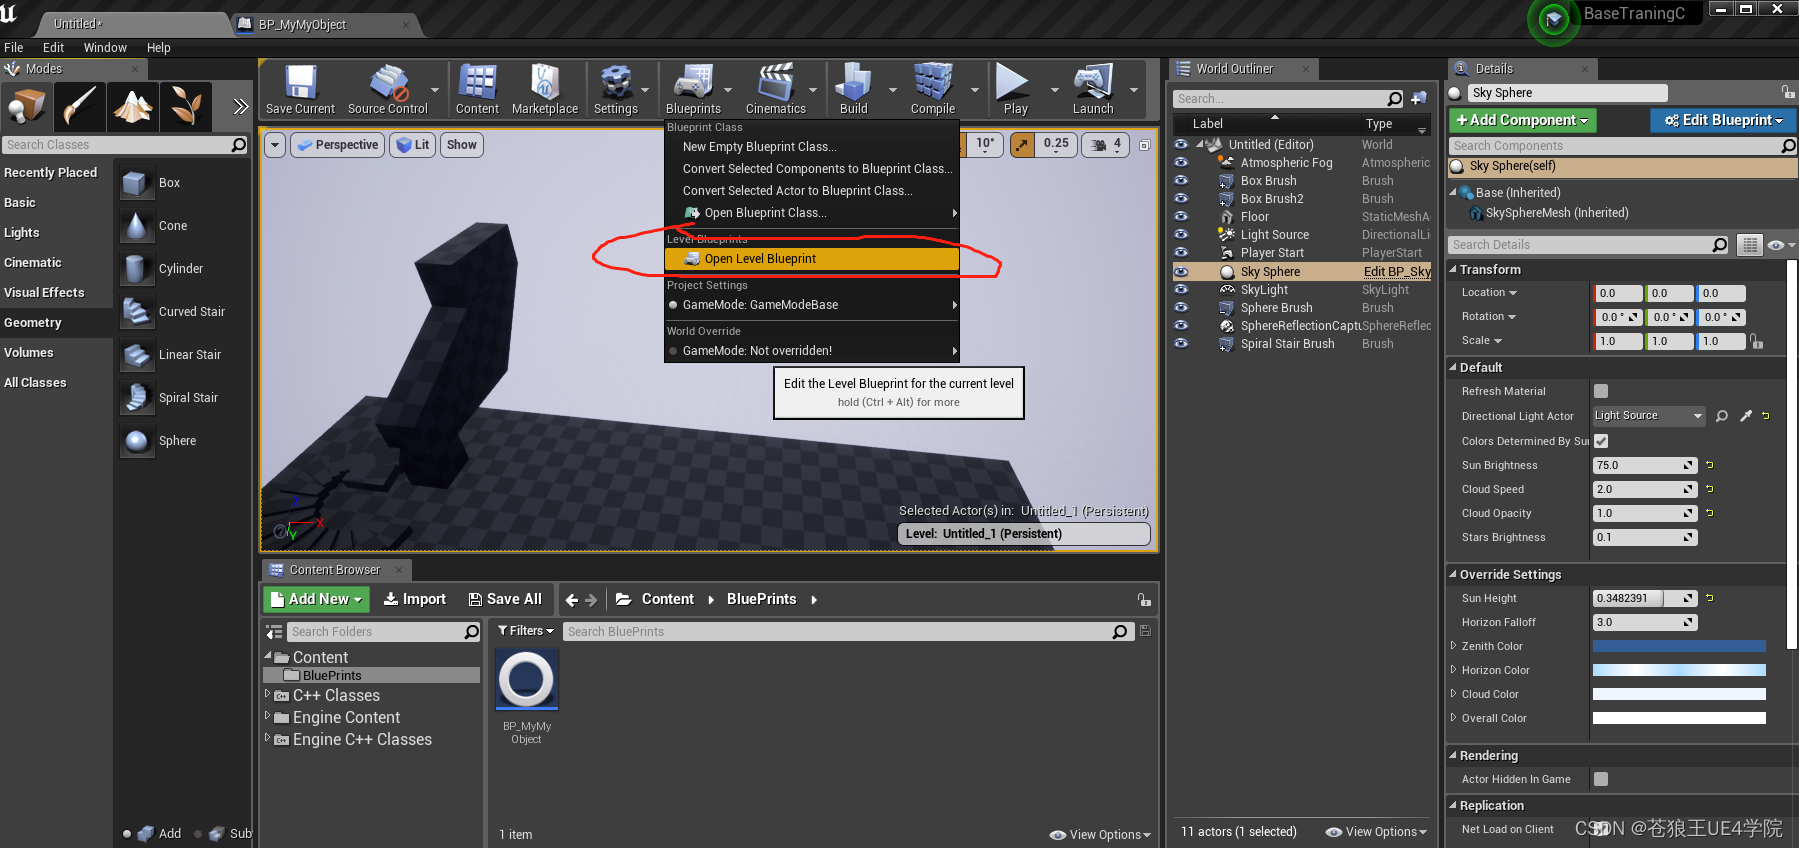1799x848 pixels.
Task: Open the Filters dropdown in Content Browser
Action: (526, 631)
